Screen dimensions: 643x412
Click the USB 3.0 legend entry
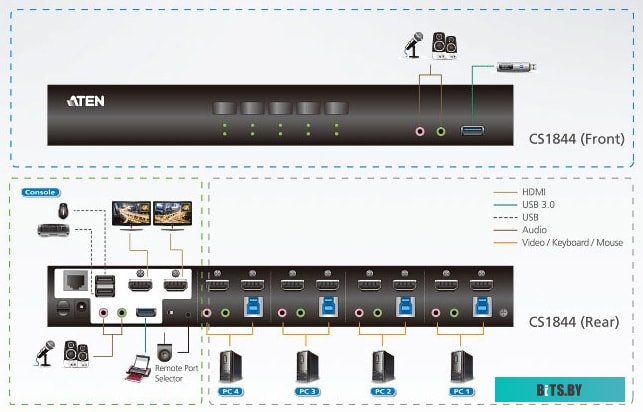click(524, 205)
